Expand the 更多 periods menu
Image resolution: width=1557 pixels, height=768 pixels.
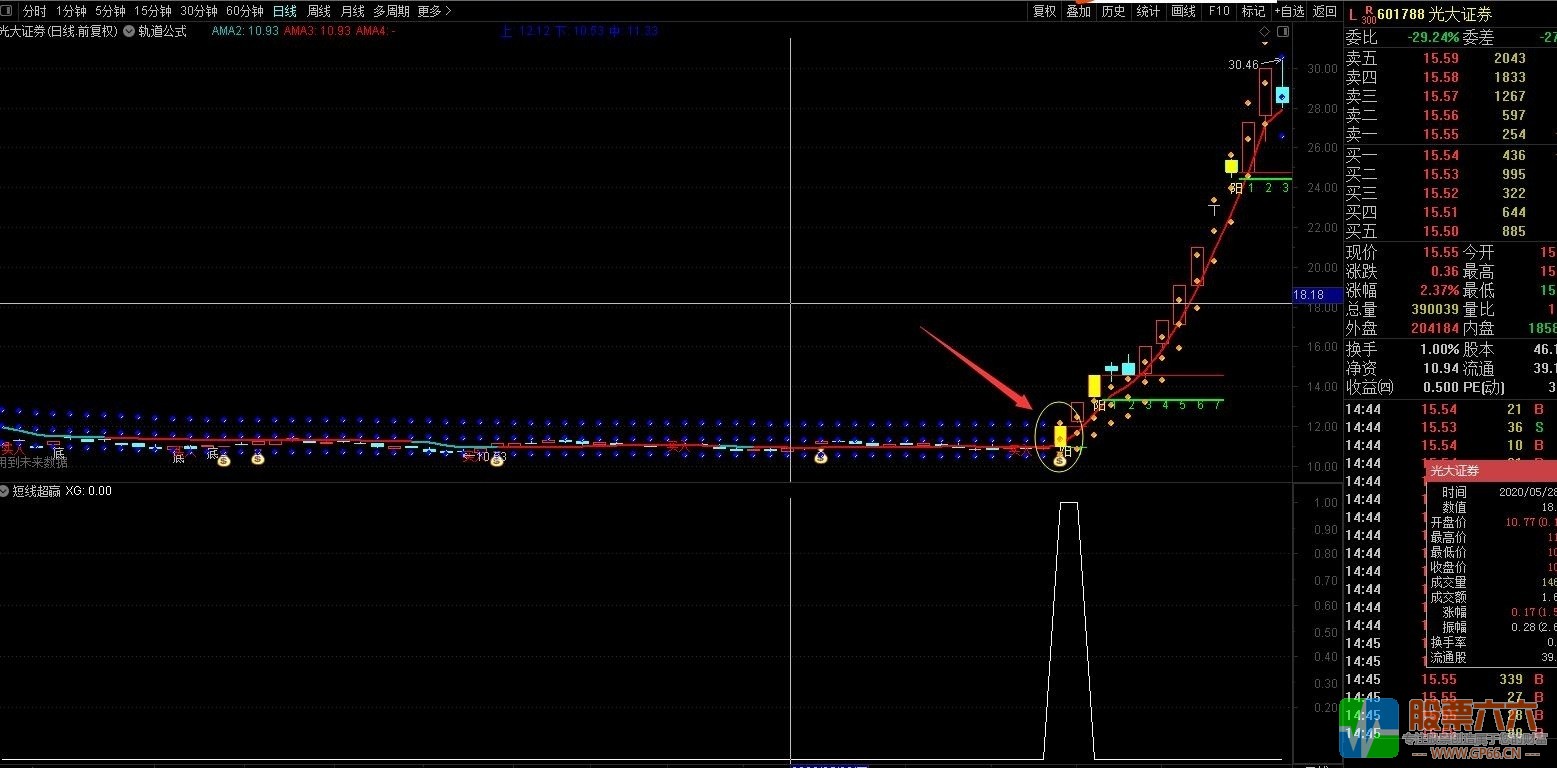[x=434, y=11]
